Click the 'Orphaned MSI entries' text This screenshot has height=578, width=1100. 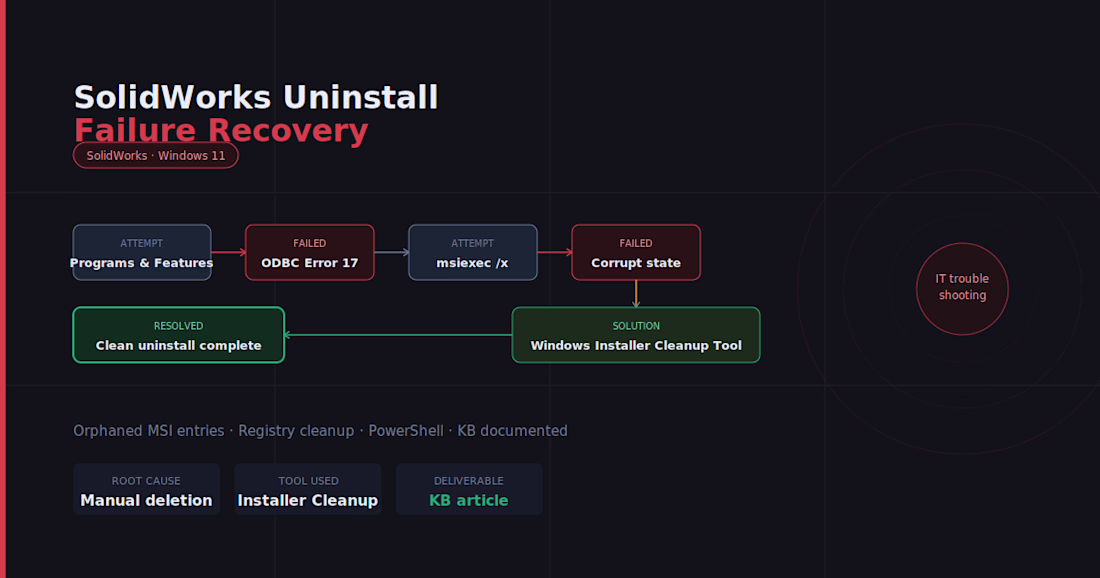coord(149,431)
